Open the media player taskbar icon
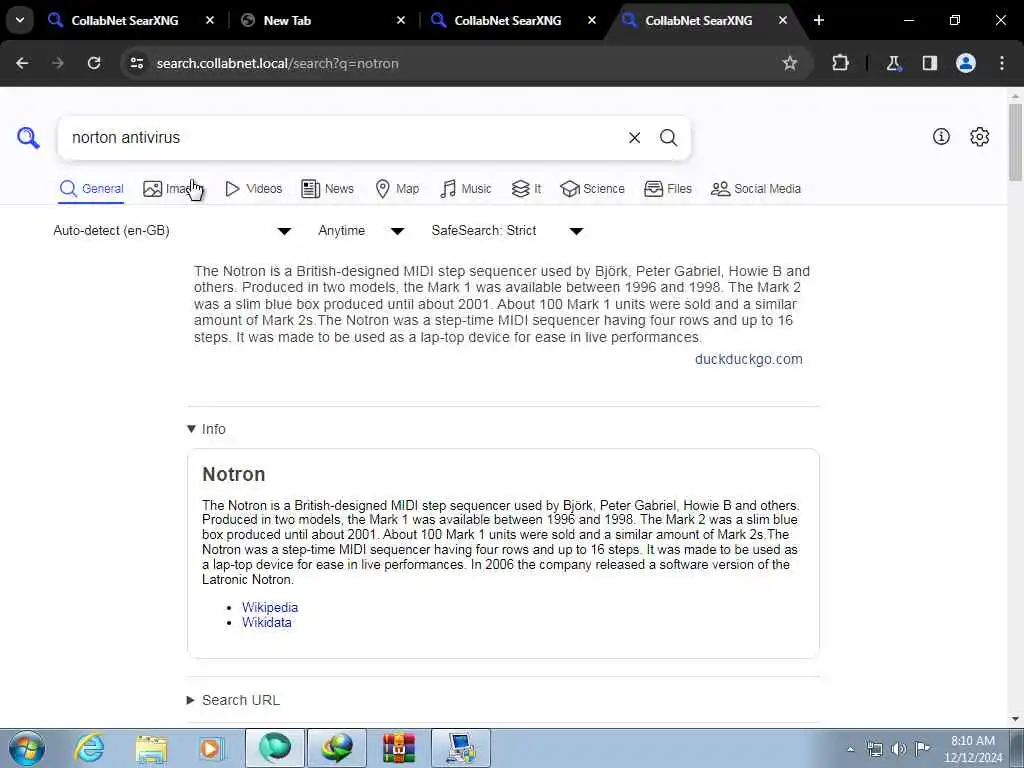This screenshot has height=768, width=1024. pyautogui.click(x=212, y=748)
